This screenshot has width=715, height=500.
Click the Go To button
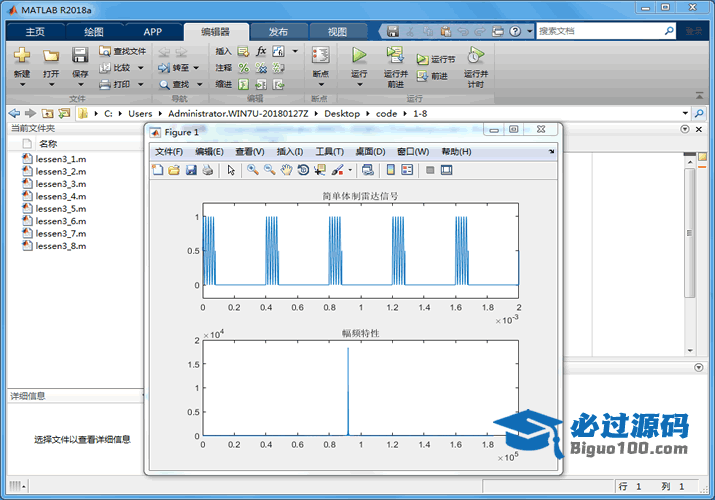174,68
